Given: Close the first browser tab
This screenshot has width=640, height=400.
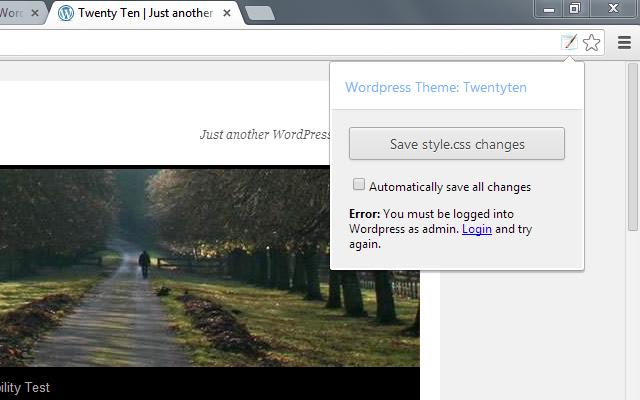Looking at the screenshot, I should 35,13.
